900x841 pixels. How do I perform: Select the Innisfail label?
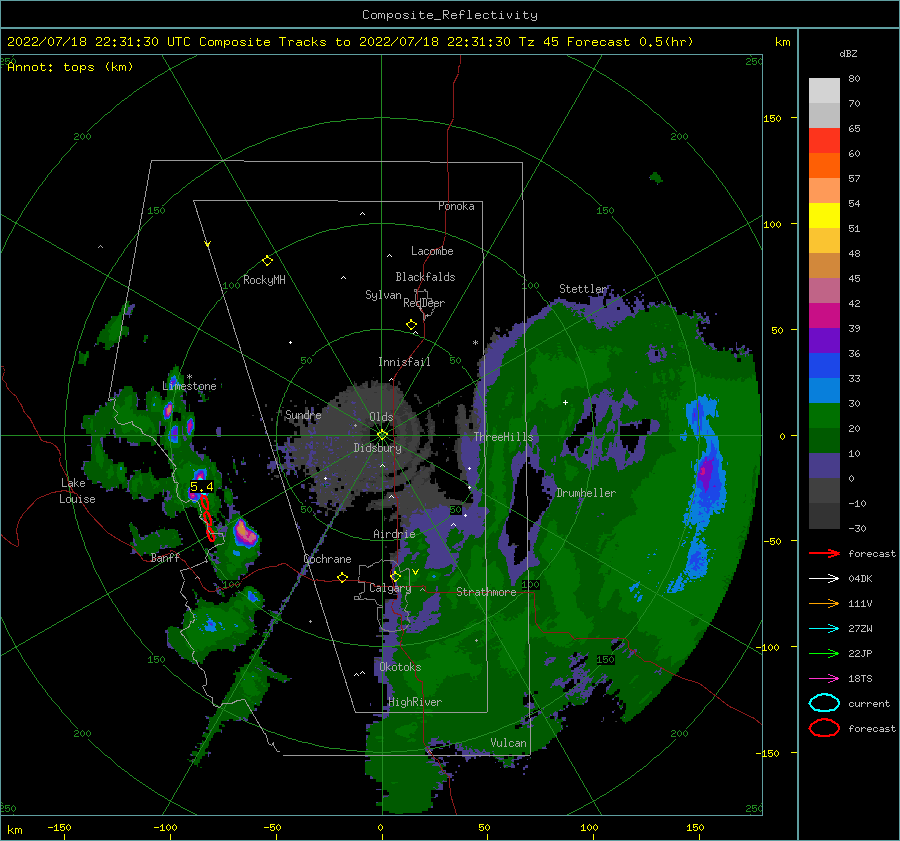tap(404, 362)
